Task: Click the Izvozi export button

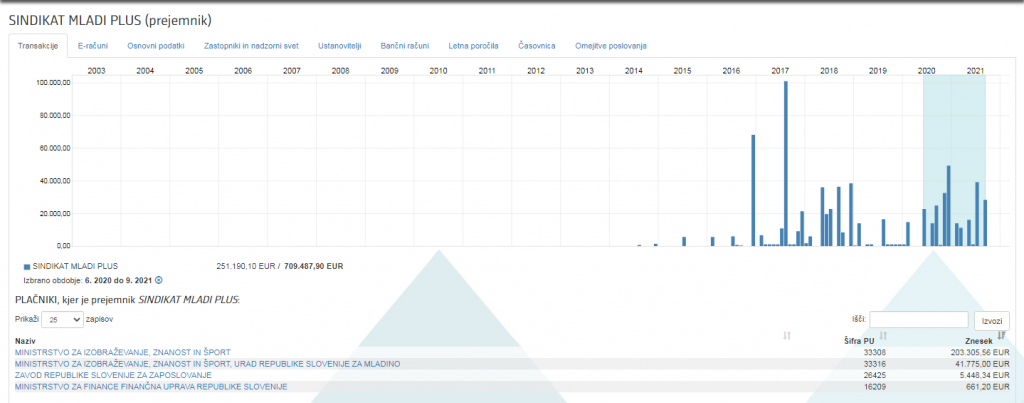Action: [x=992, y=320]
